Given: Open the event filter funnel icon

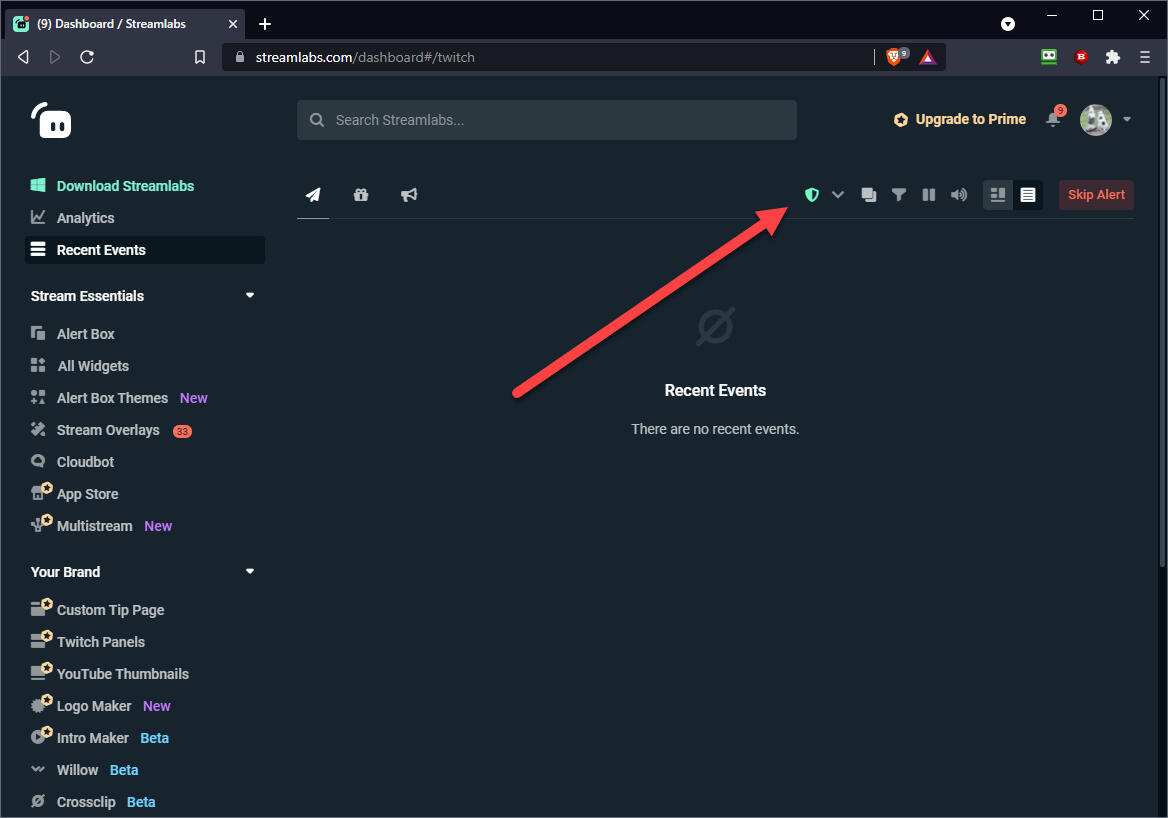Looking at the screenshot, I should pyautogui.click(x=899, y=195).
